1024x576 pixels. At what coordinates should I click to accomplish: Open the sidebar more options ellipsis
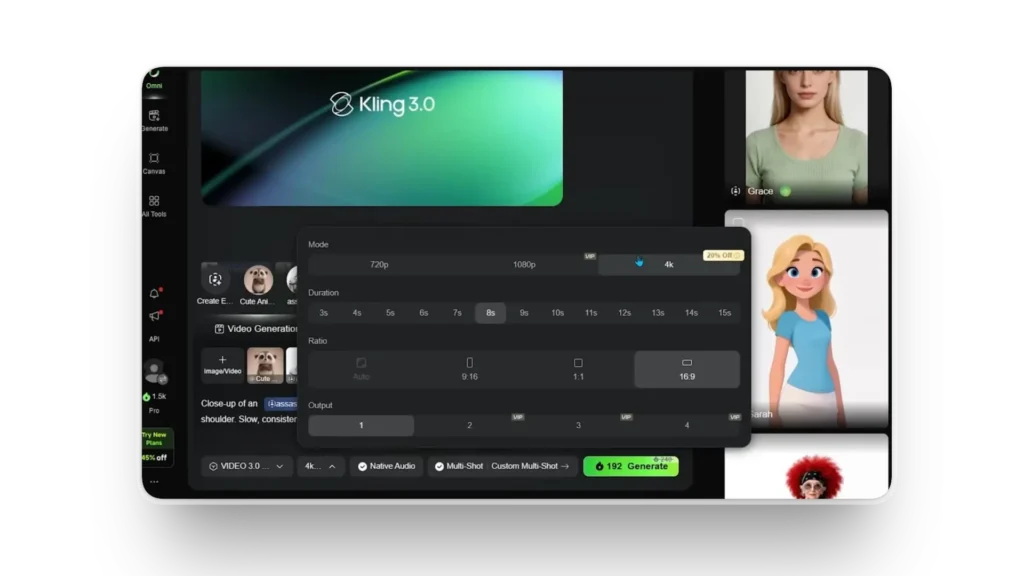154,482
